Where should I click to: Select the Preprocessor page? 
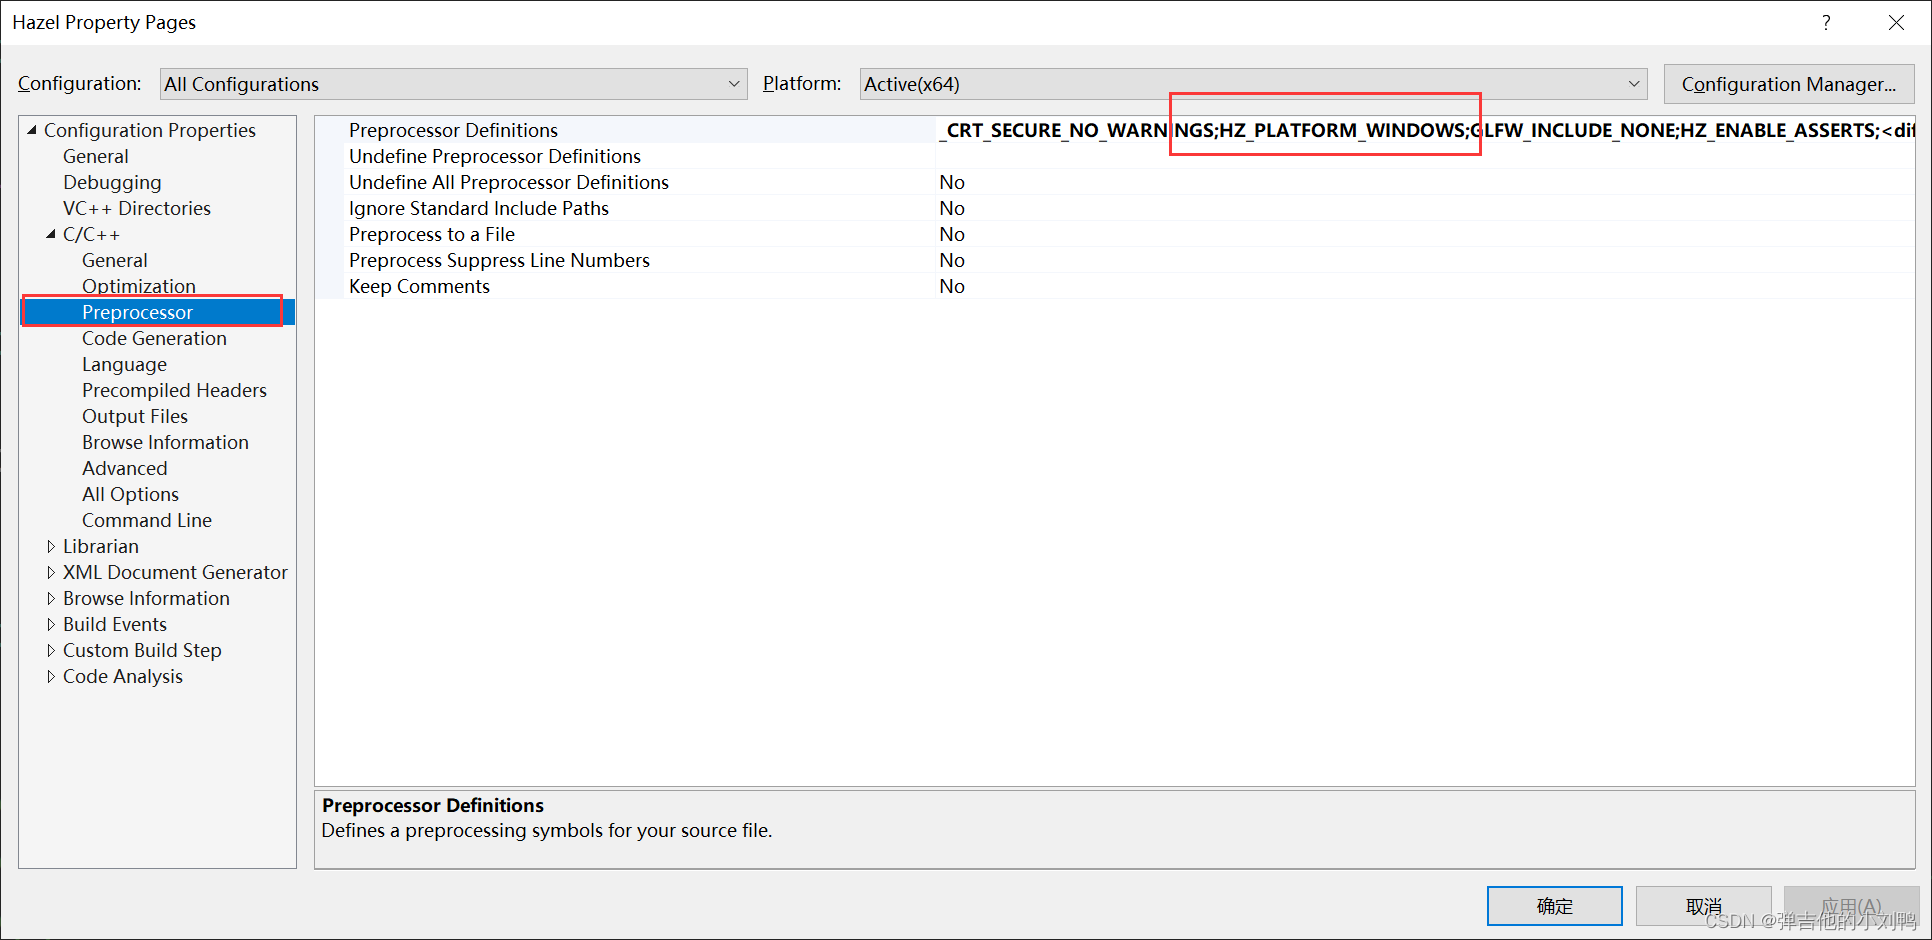138,312
